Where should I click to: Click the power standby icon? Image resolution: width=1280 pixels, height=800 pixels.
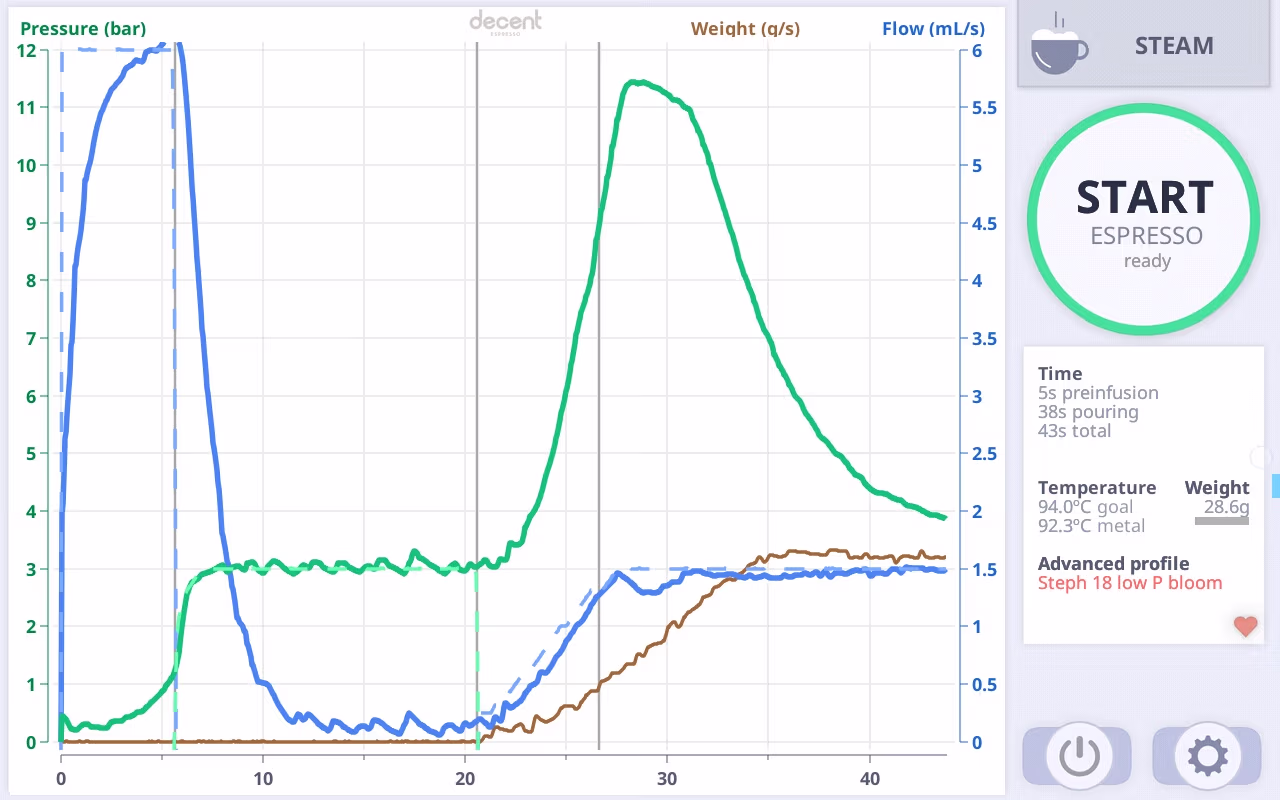coord(1079,757)
